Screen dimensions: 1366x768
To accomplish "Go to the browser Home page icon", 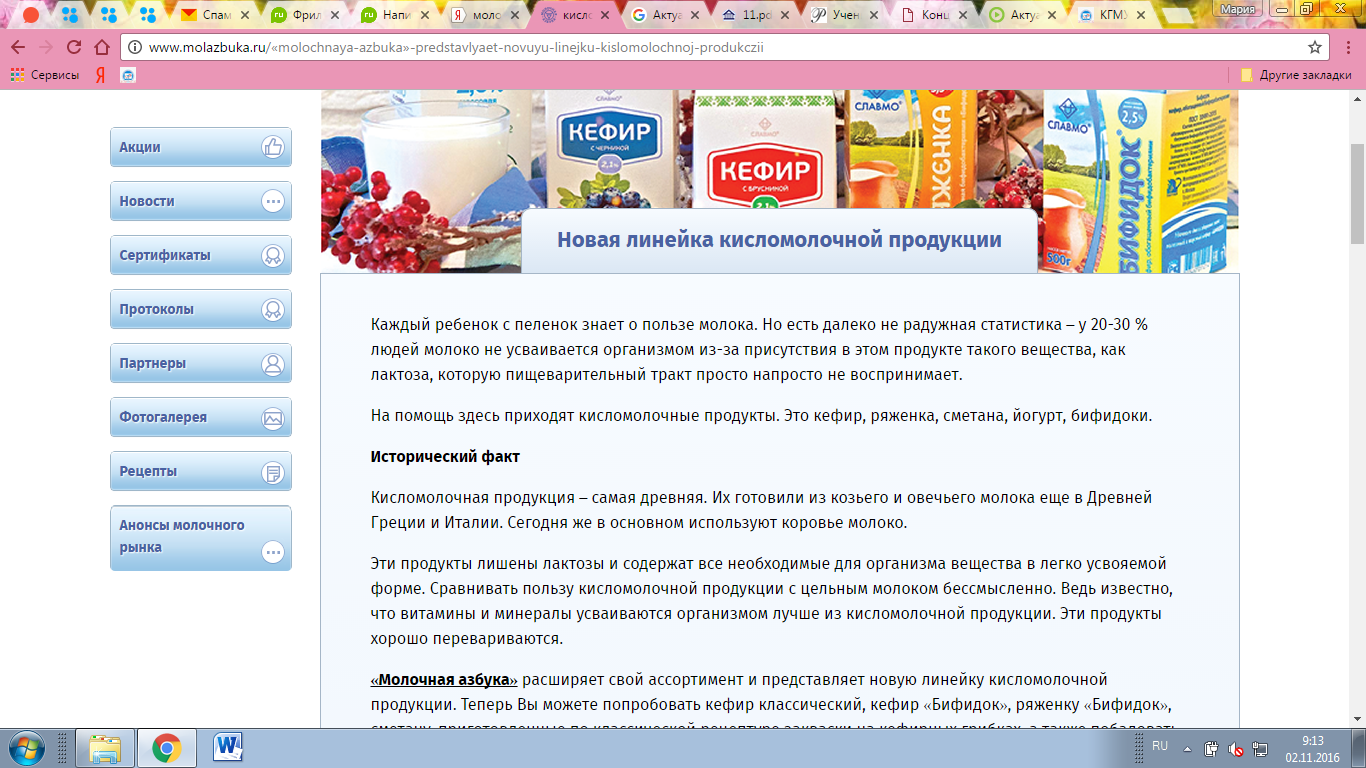I will coord(101,47).
